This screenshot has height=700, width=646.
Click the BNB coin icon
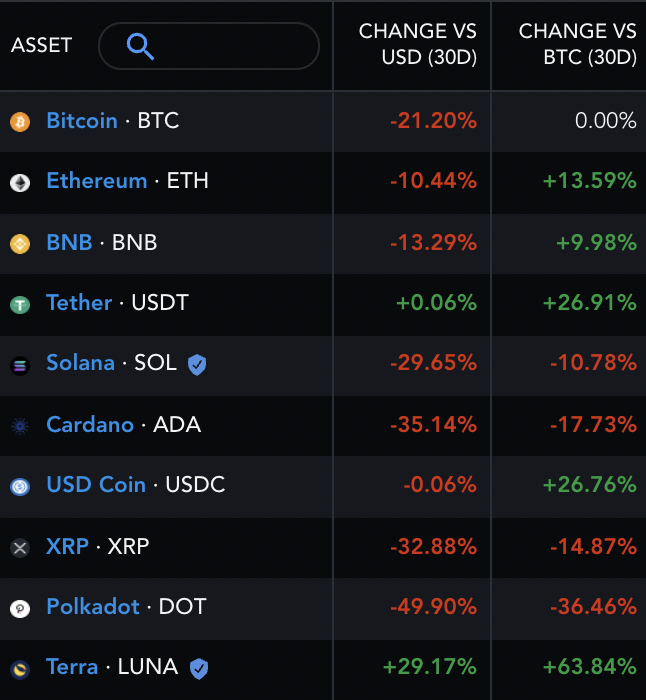coord(20,243)
